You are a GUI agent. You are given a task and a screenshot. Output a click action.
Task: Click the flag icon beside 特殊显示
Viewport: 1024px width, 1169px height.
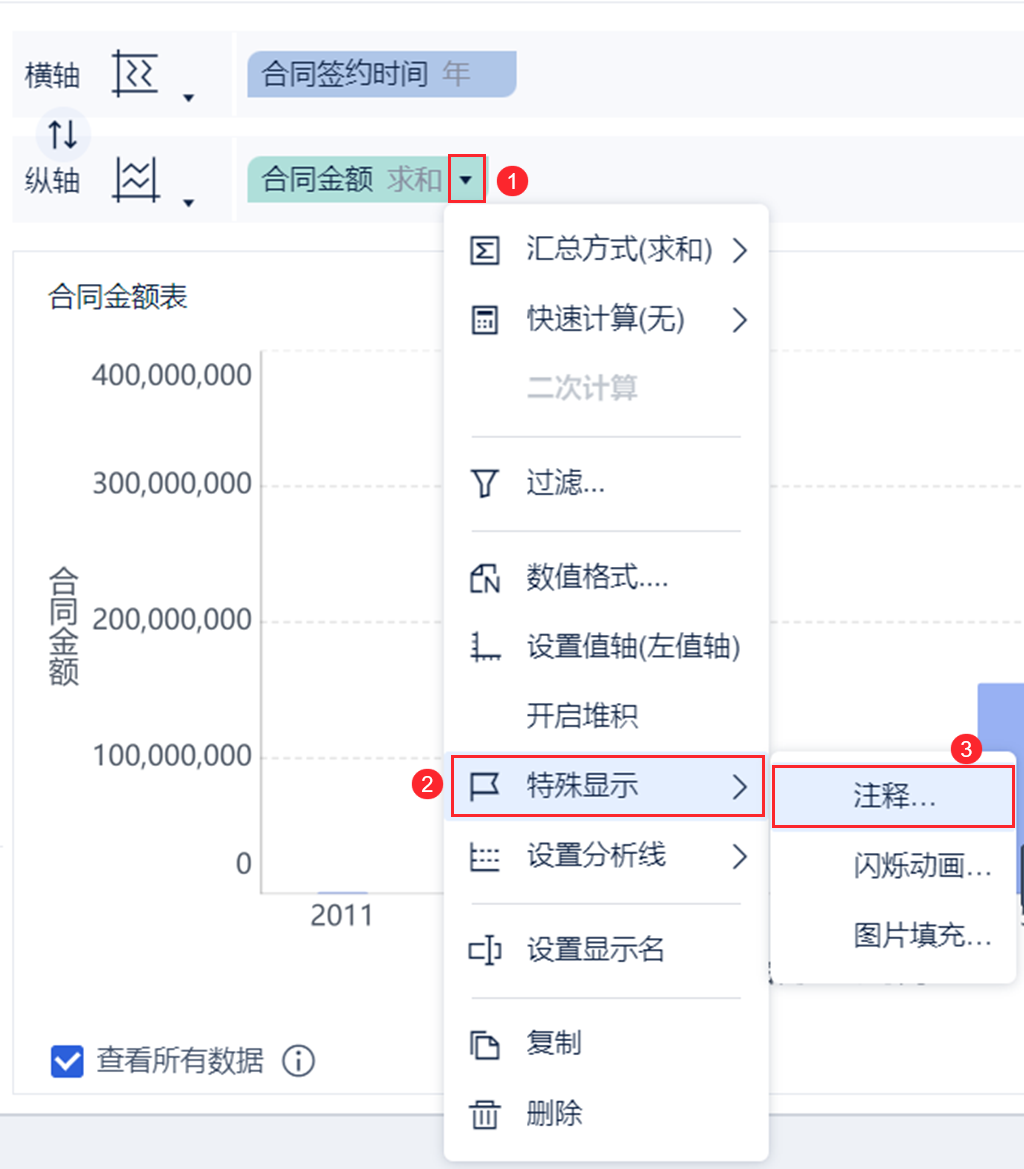coord(484,786)
